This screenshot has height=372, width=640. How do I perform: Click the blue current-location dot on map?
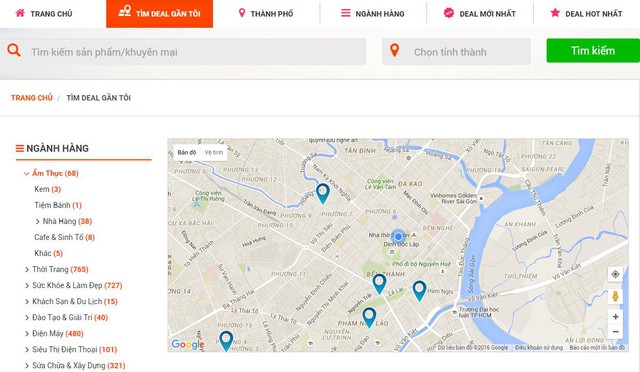point(398,236)
